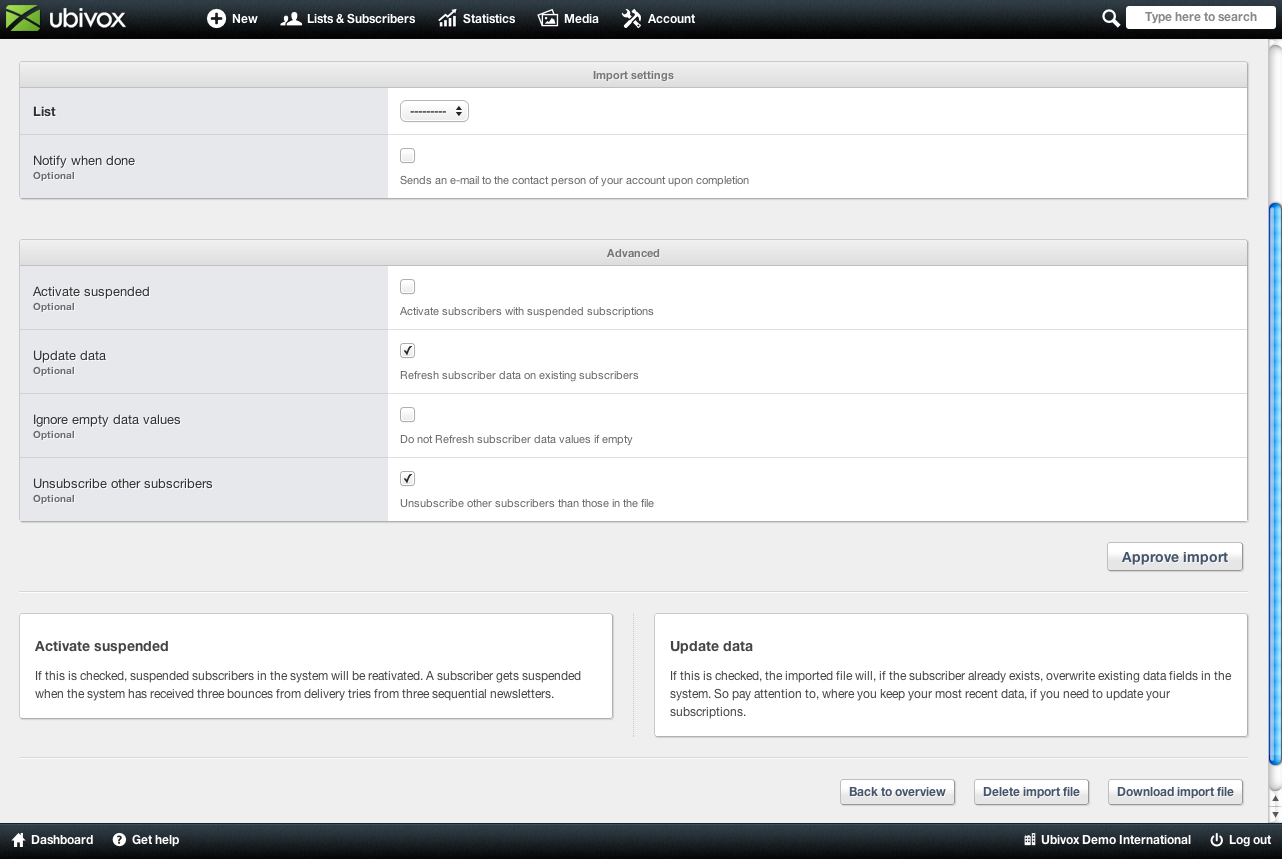Image resolution: width=1282 pixels, height=859 pixels.
Task: Click the Notify when done row label
Action: tap(84, 160)
